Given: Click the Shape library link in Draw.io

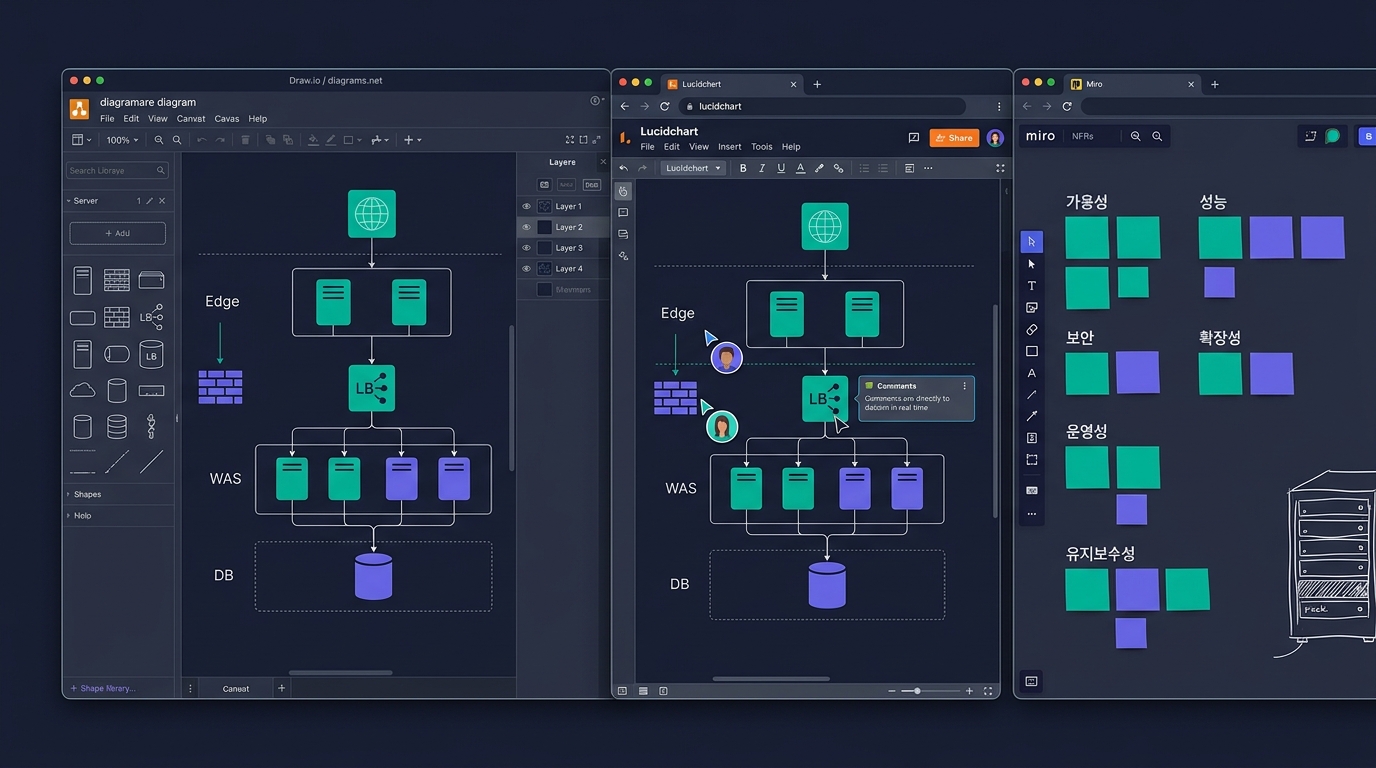Looking at the screenshot, I should (102, 688).
